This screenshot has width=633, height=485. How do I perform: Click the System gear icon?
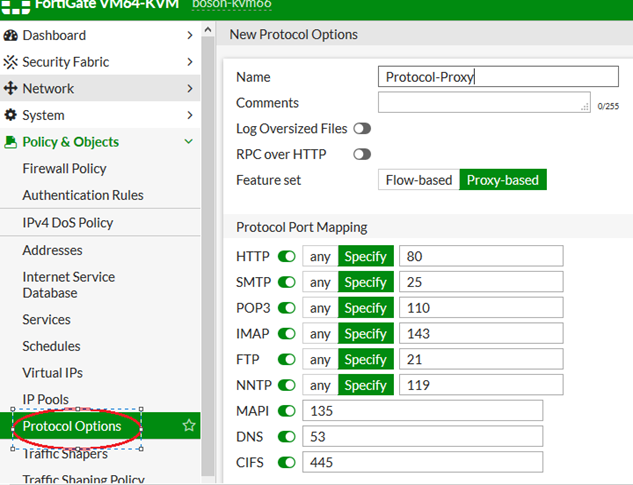click(x=11, y=116)
